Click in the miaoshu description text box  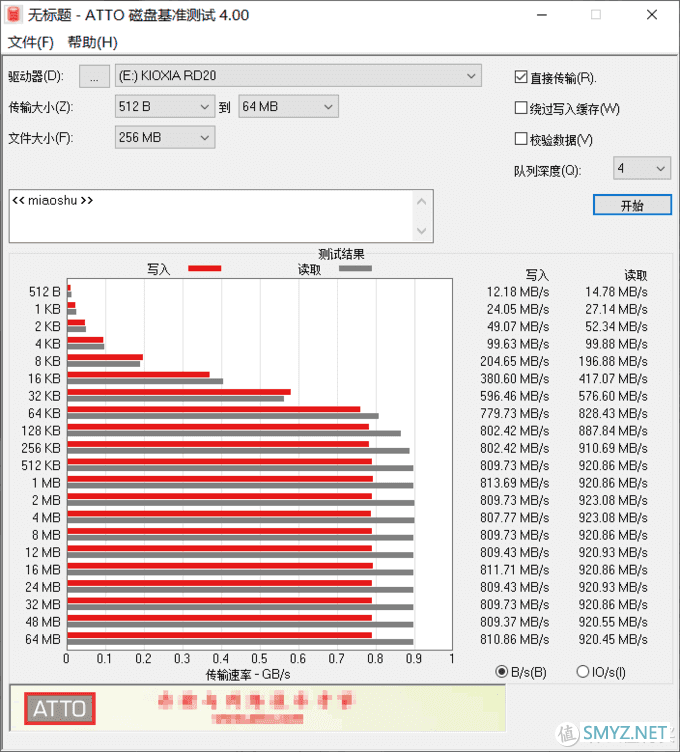(x=211, y=216)
